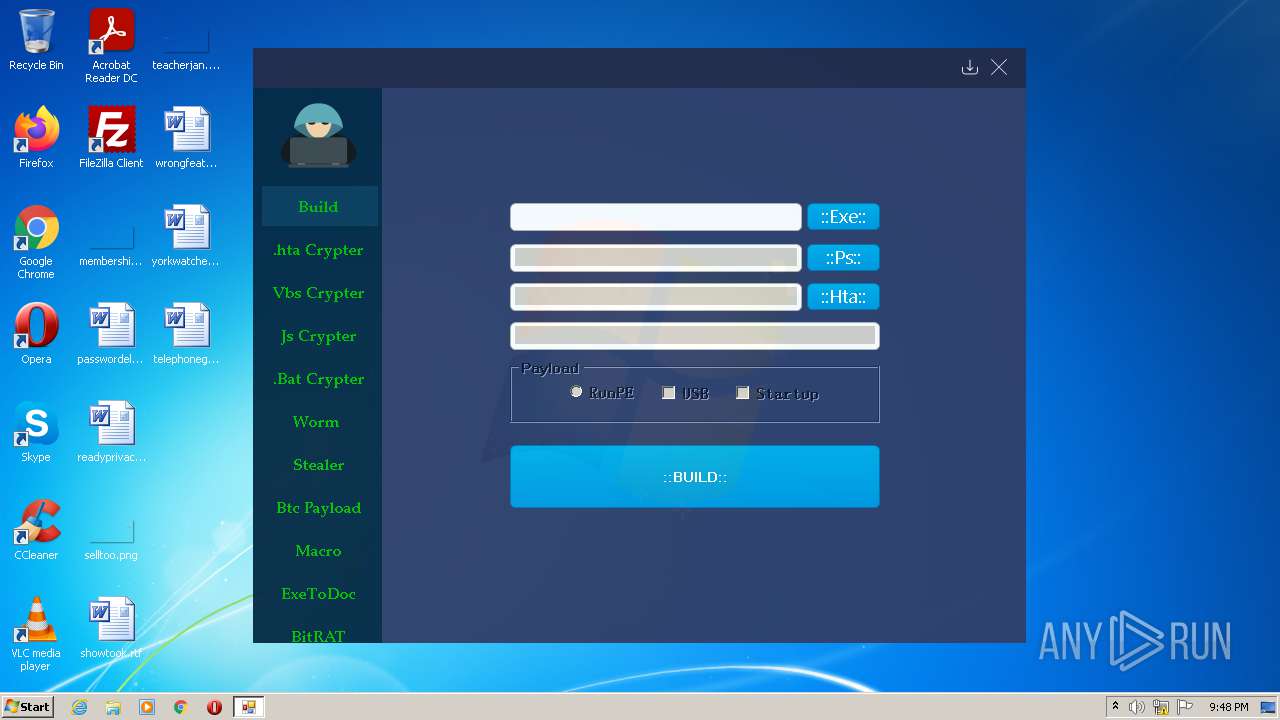
Task: Open the Build section
Action: click(319, 207)
